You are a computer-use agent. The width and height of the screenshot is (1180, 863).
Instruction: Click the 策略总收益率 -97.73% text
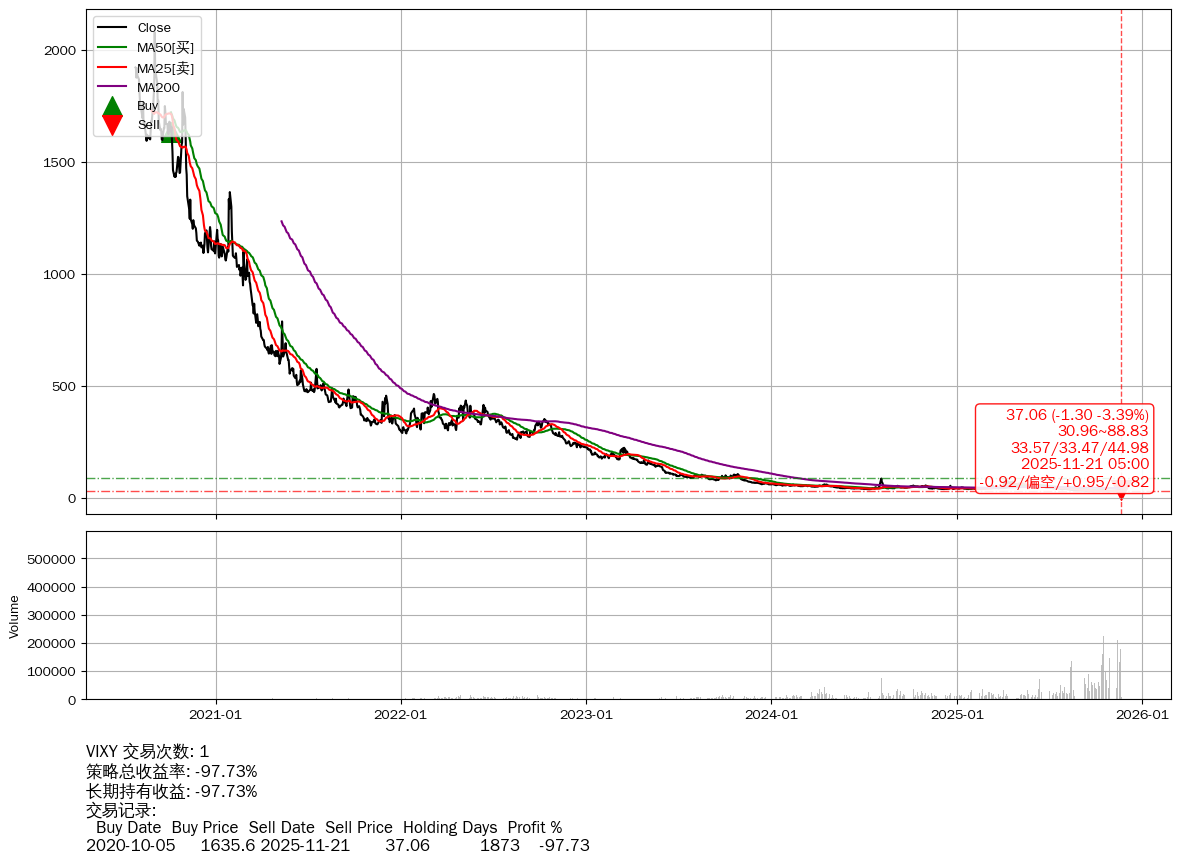click(172, 771)
